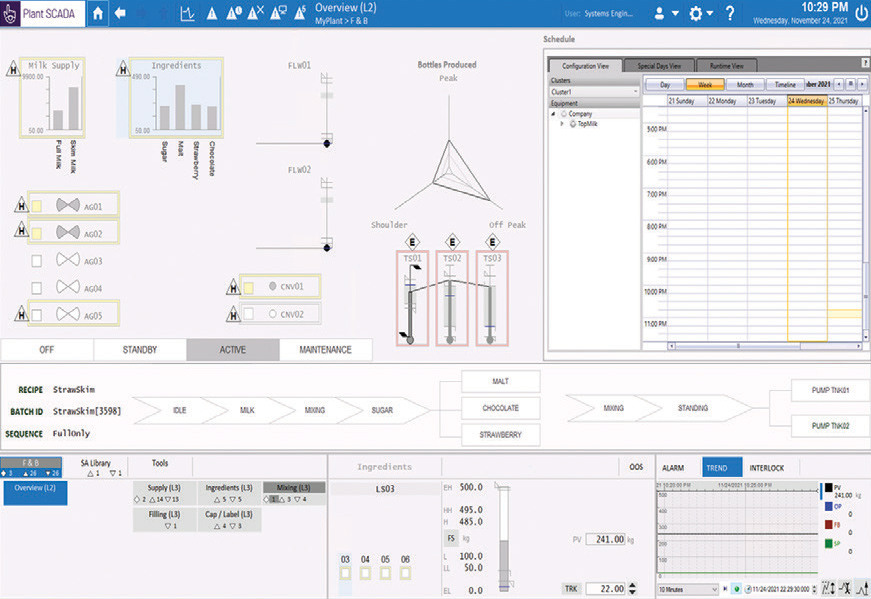Screen dimensions: 871x599
Task: Click the TS01 tank level indicator
Action: [412, 298]
